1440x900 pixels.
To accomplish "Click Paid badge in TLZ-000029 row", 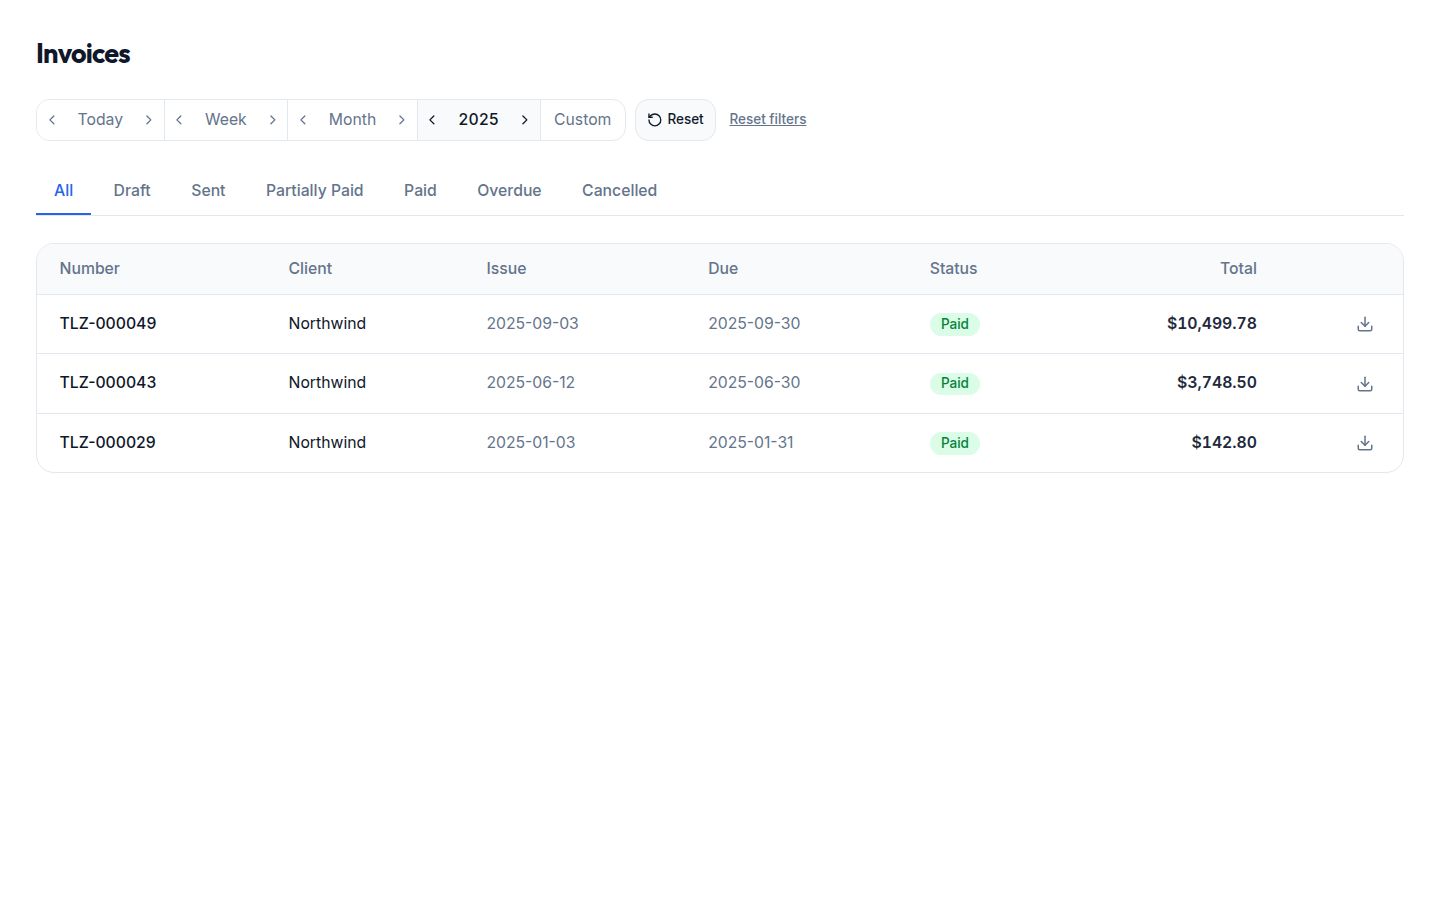I will [x=955, y=443].
